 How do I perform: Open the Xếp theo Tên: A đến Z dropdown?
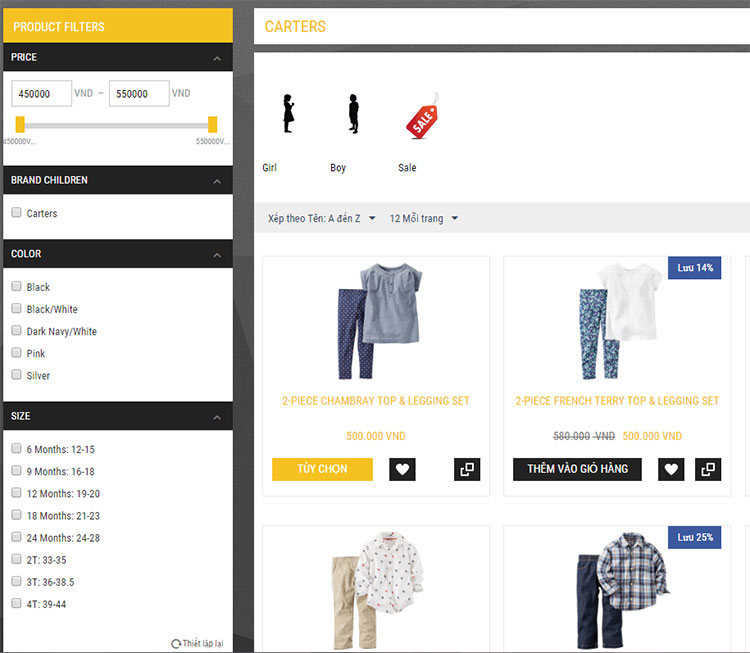[x=321, y=218]
